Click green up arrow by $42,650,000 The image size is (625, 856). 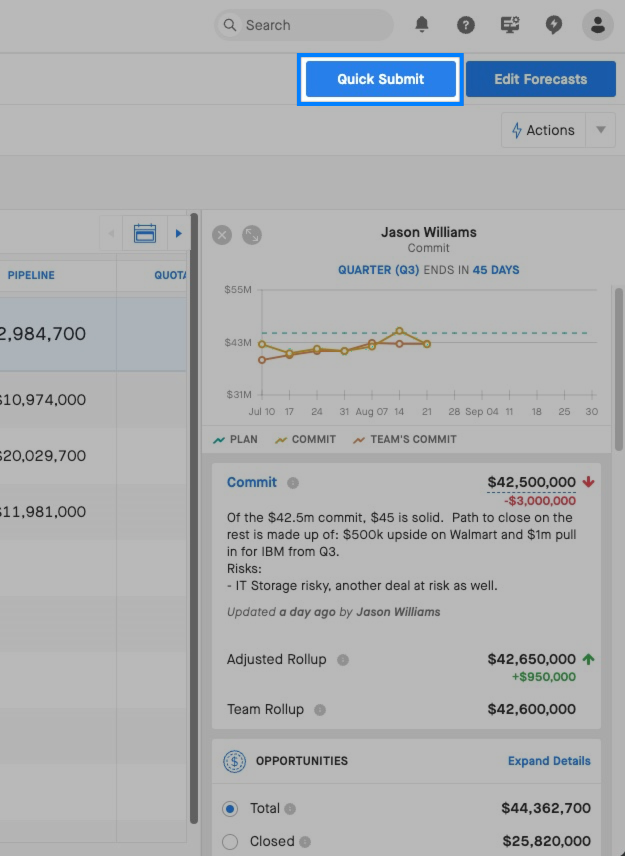coord(588,659)
